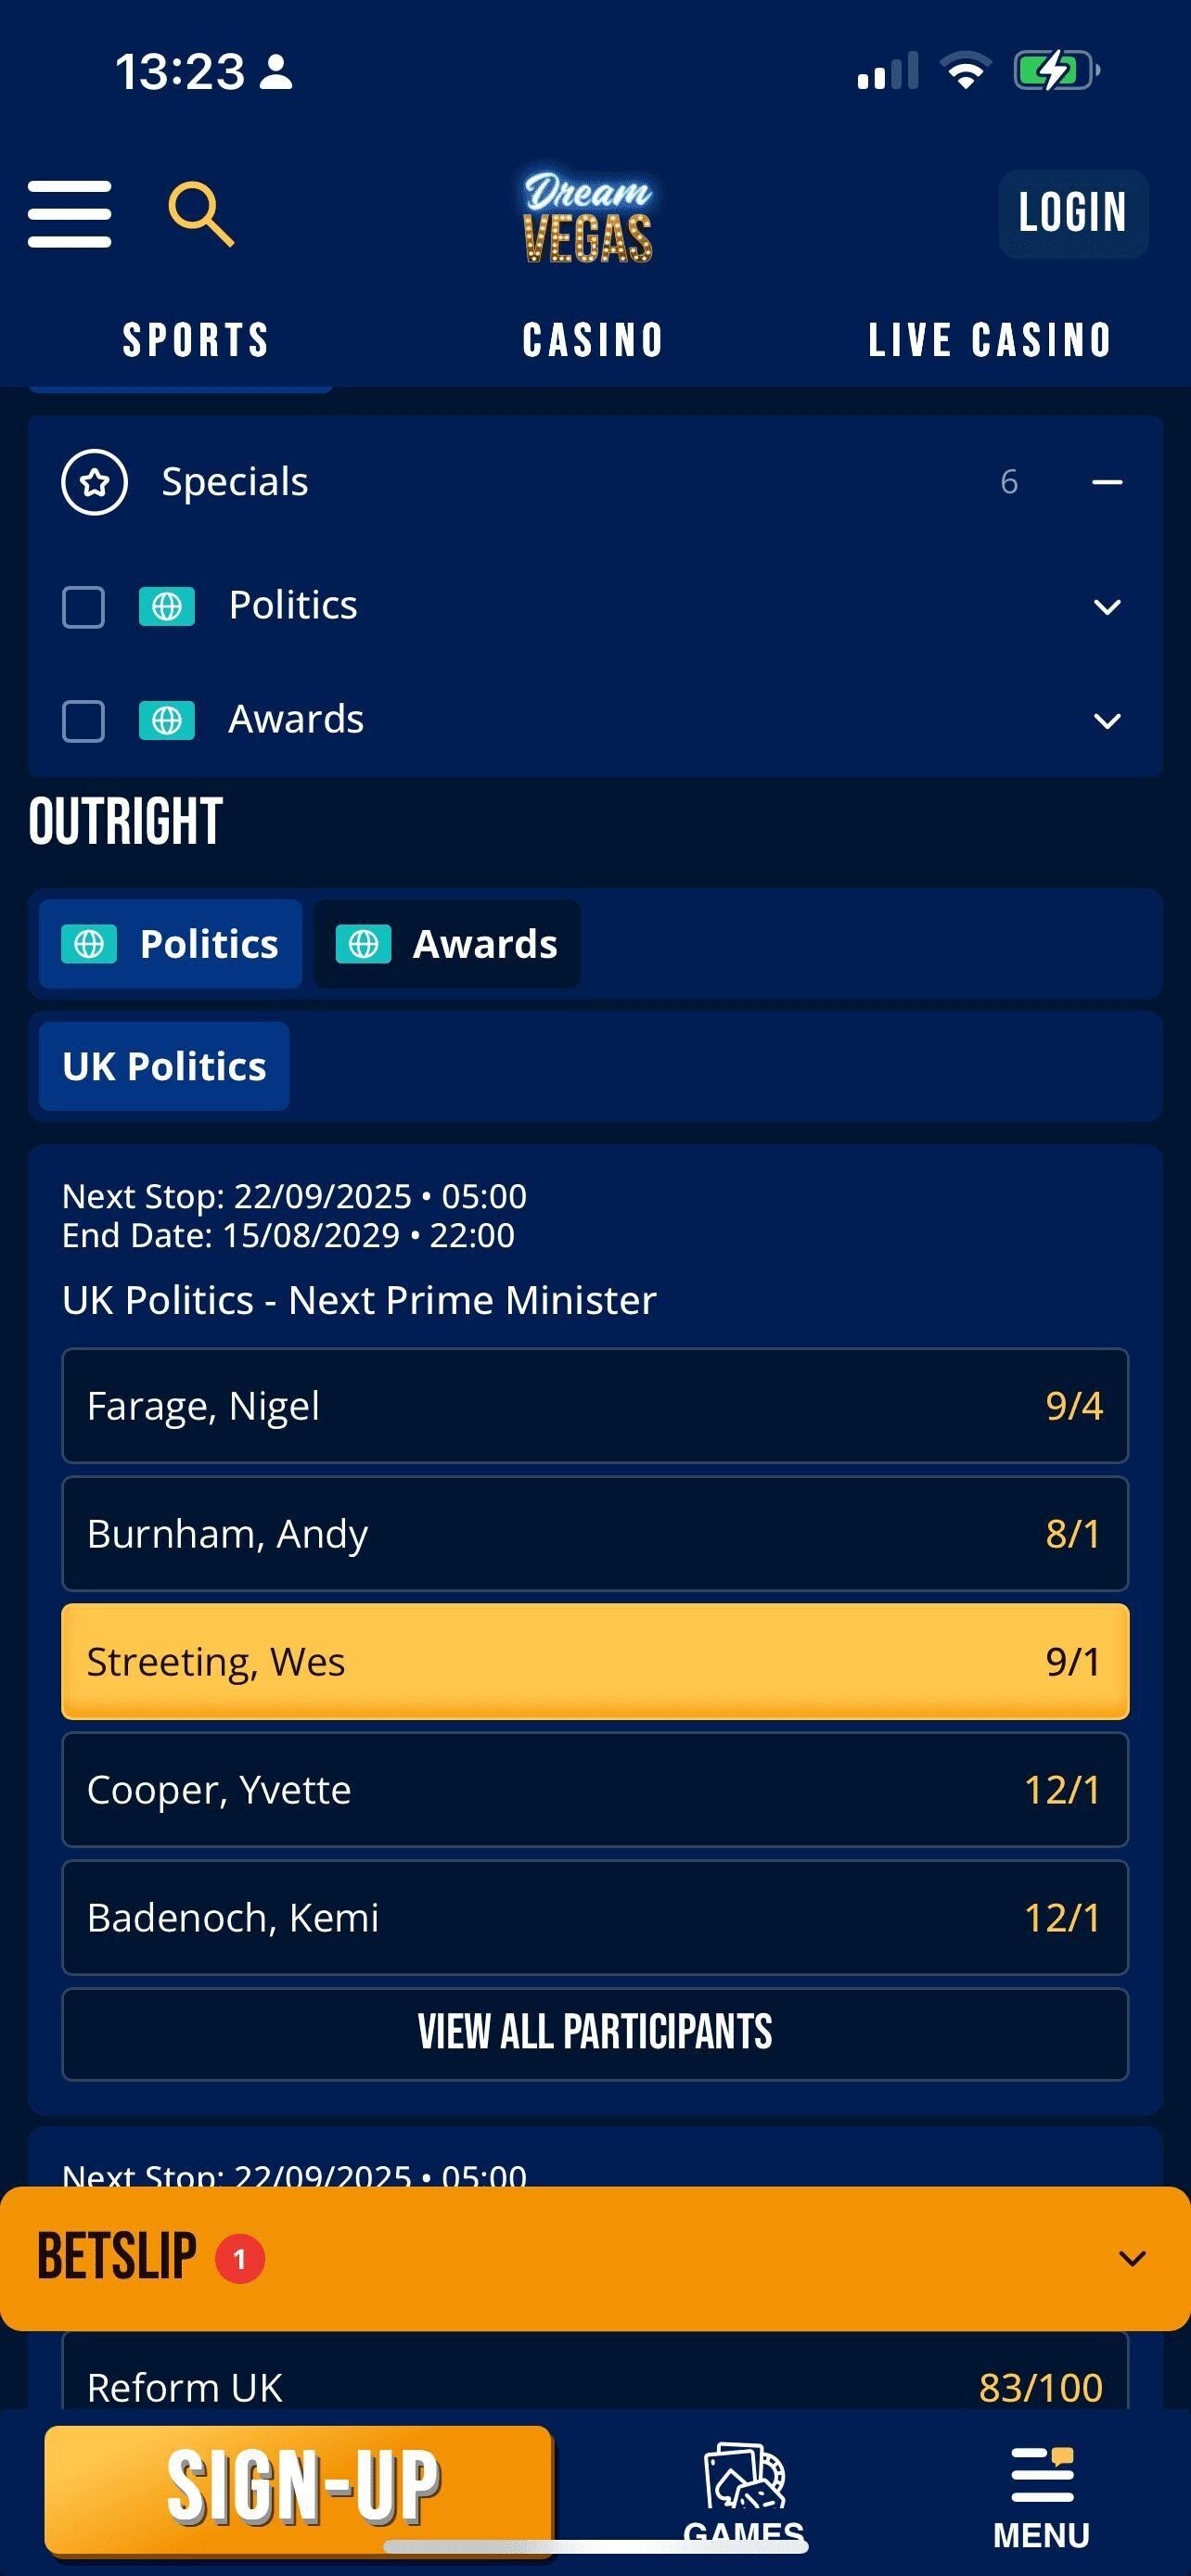The height and width of the screenshot is (2576, 1191).
Task: Switch to the Live Casino tab
Action: click(989, 341)
